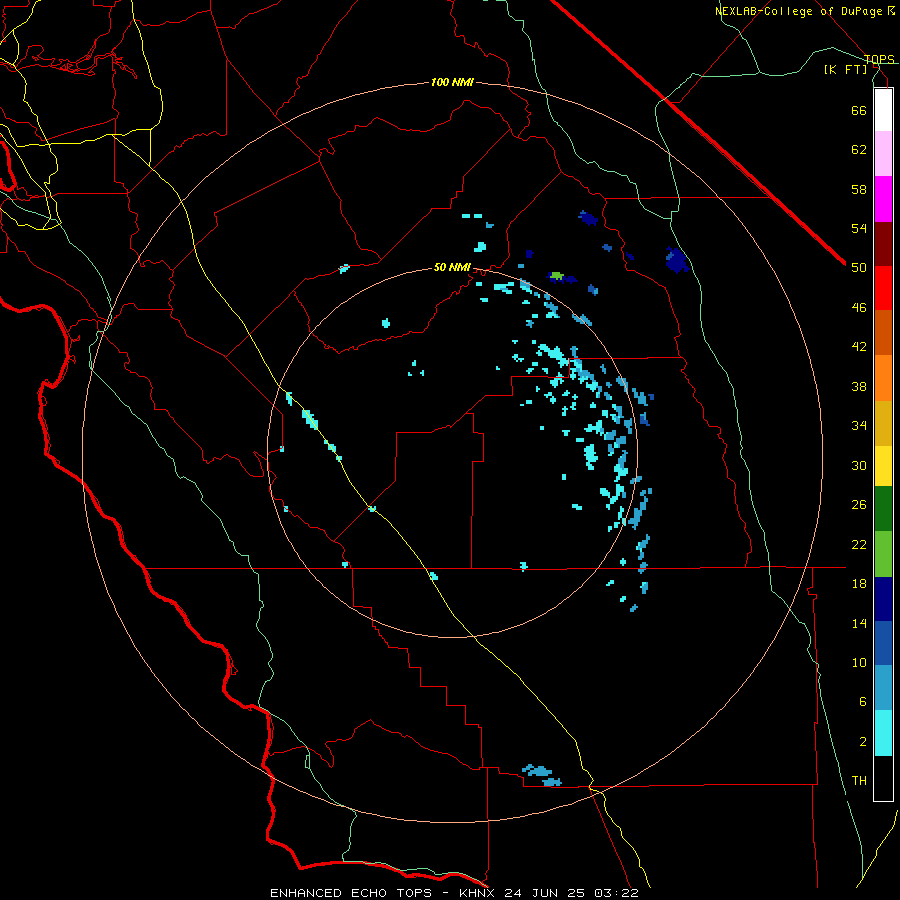
Task: Click the cyan legend swatch
Action: coord(883,733)
